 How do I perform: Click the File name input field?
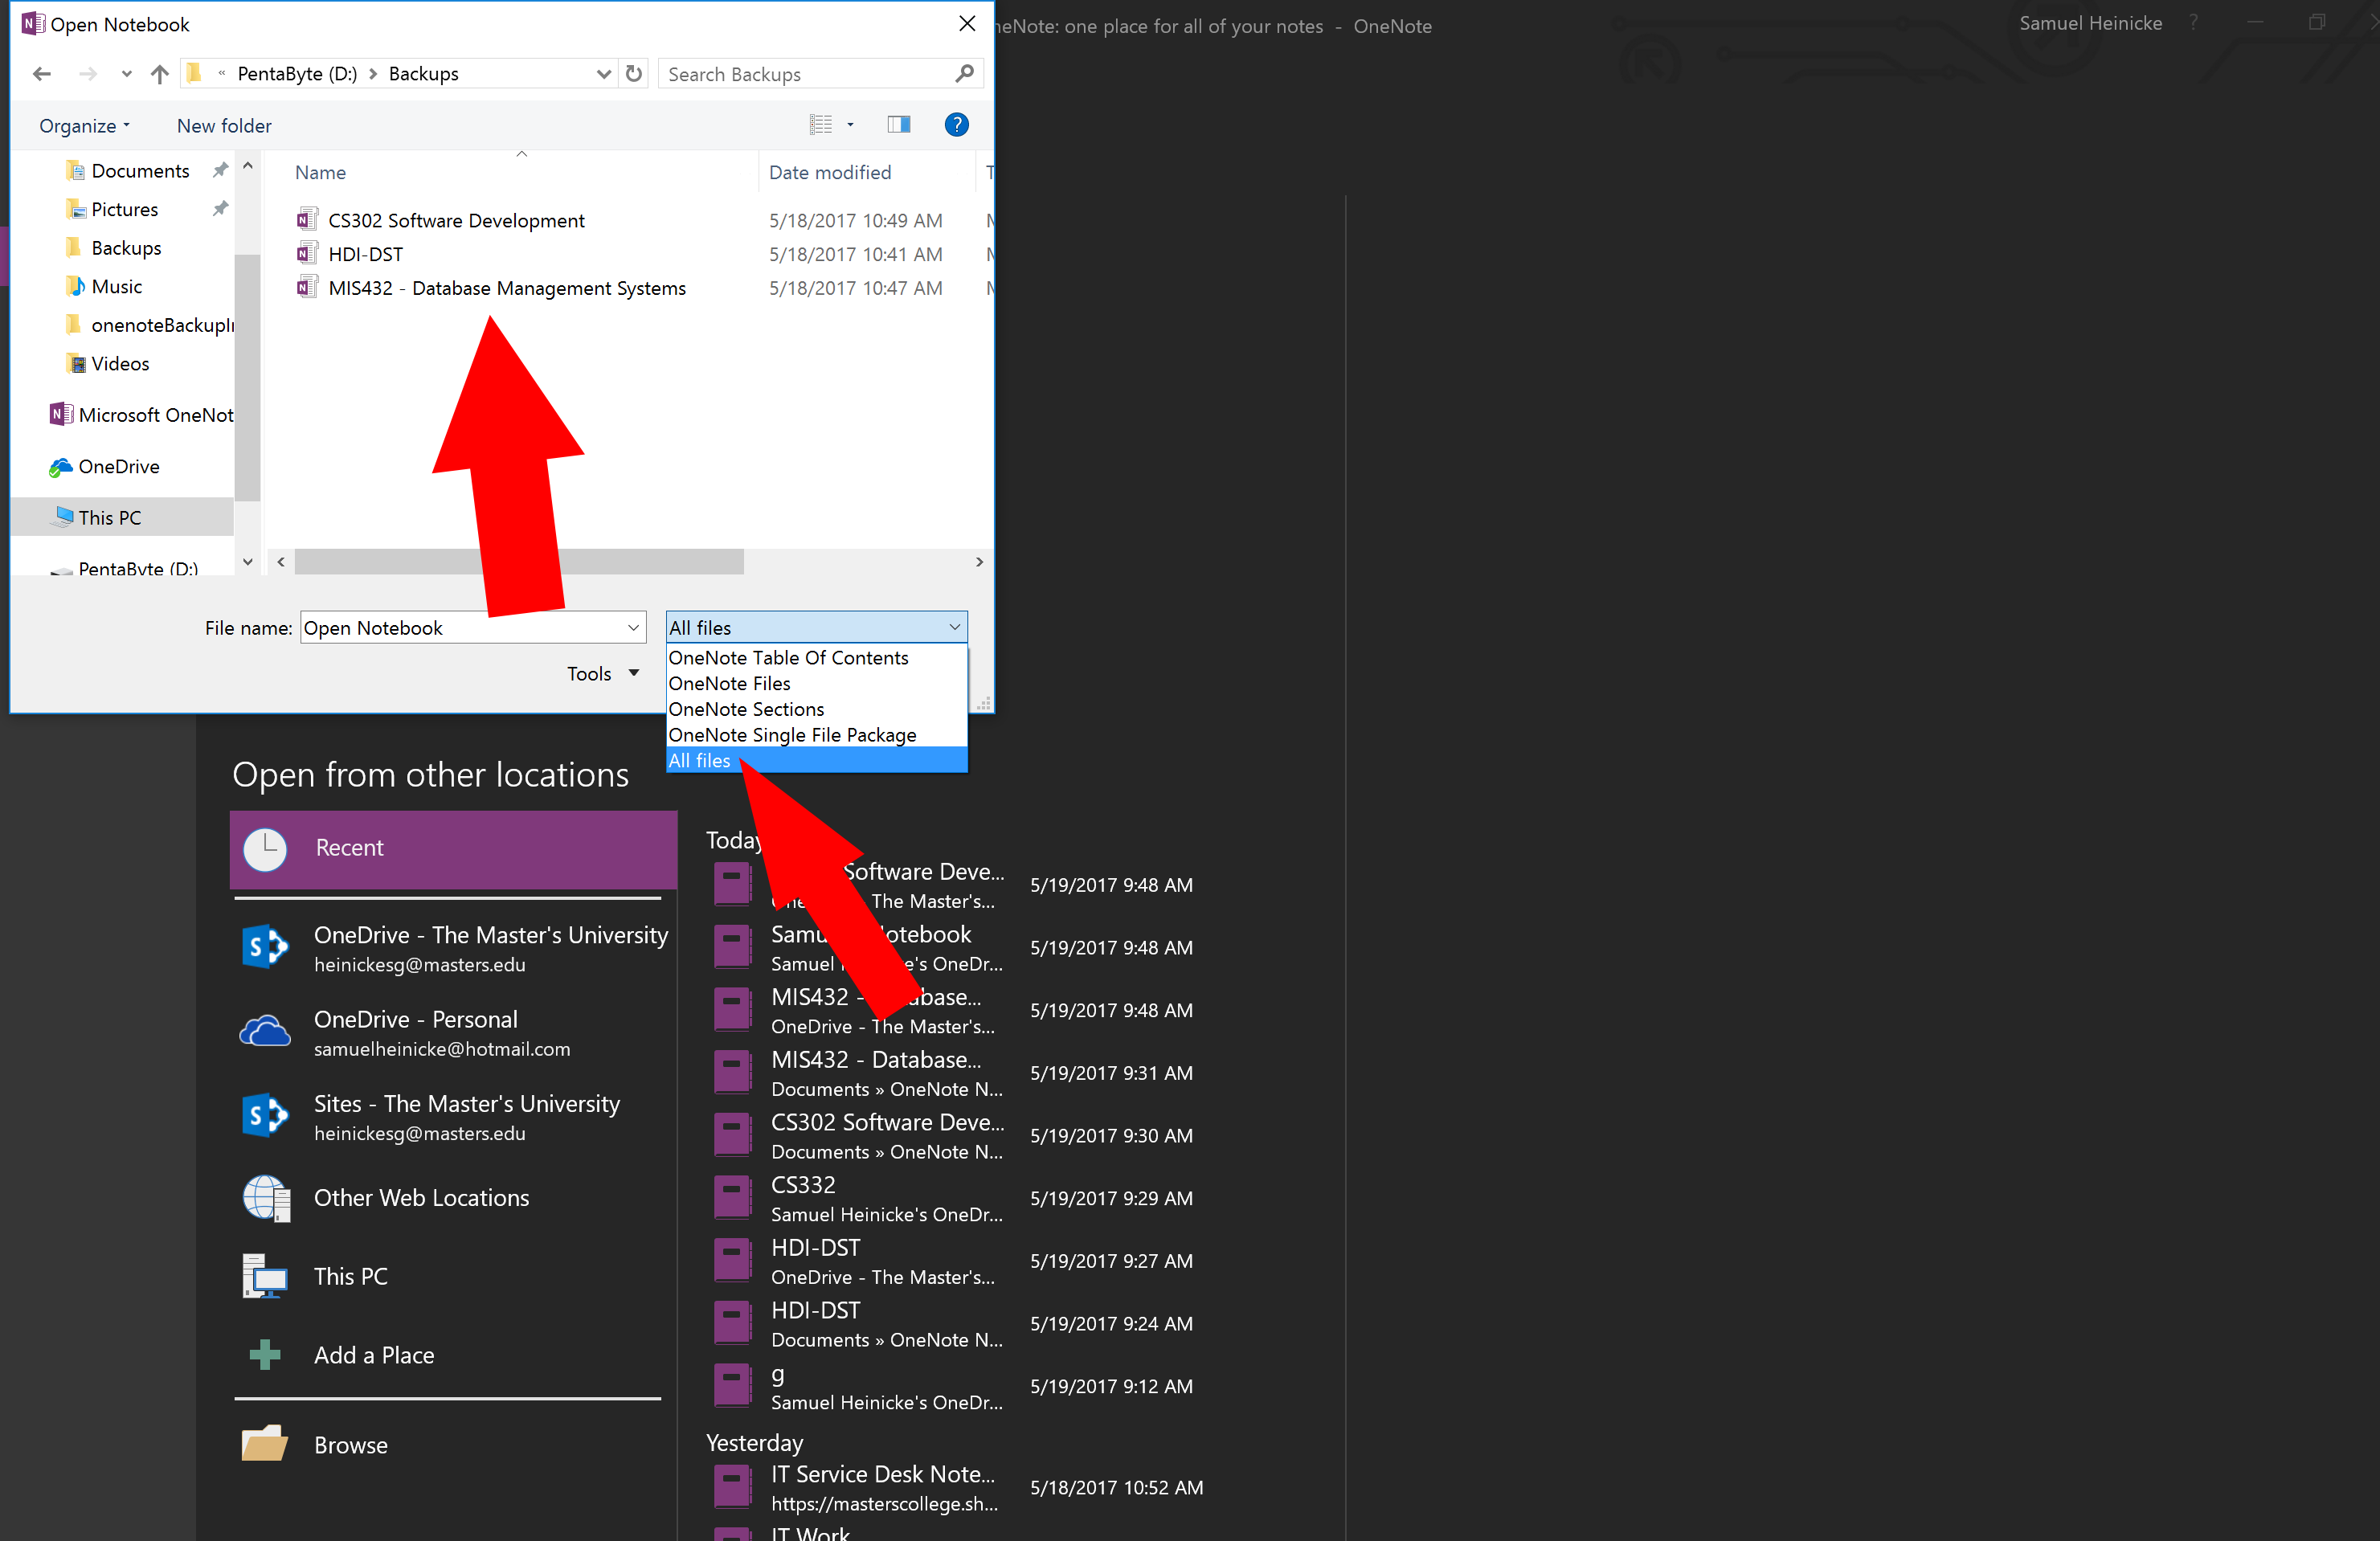[x=462, y=628]
